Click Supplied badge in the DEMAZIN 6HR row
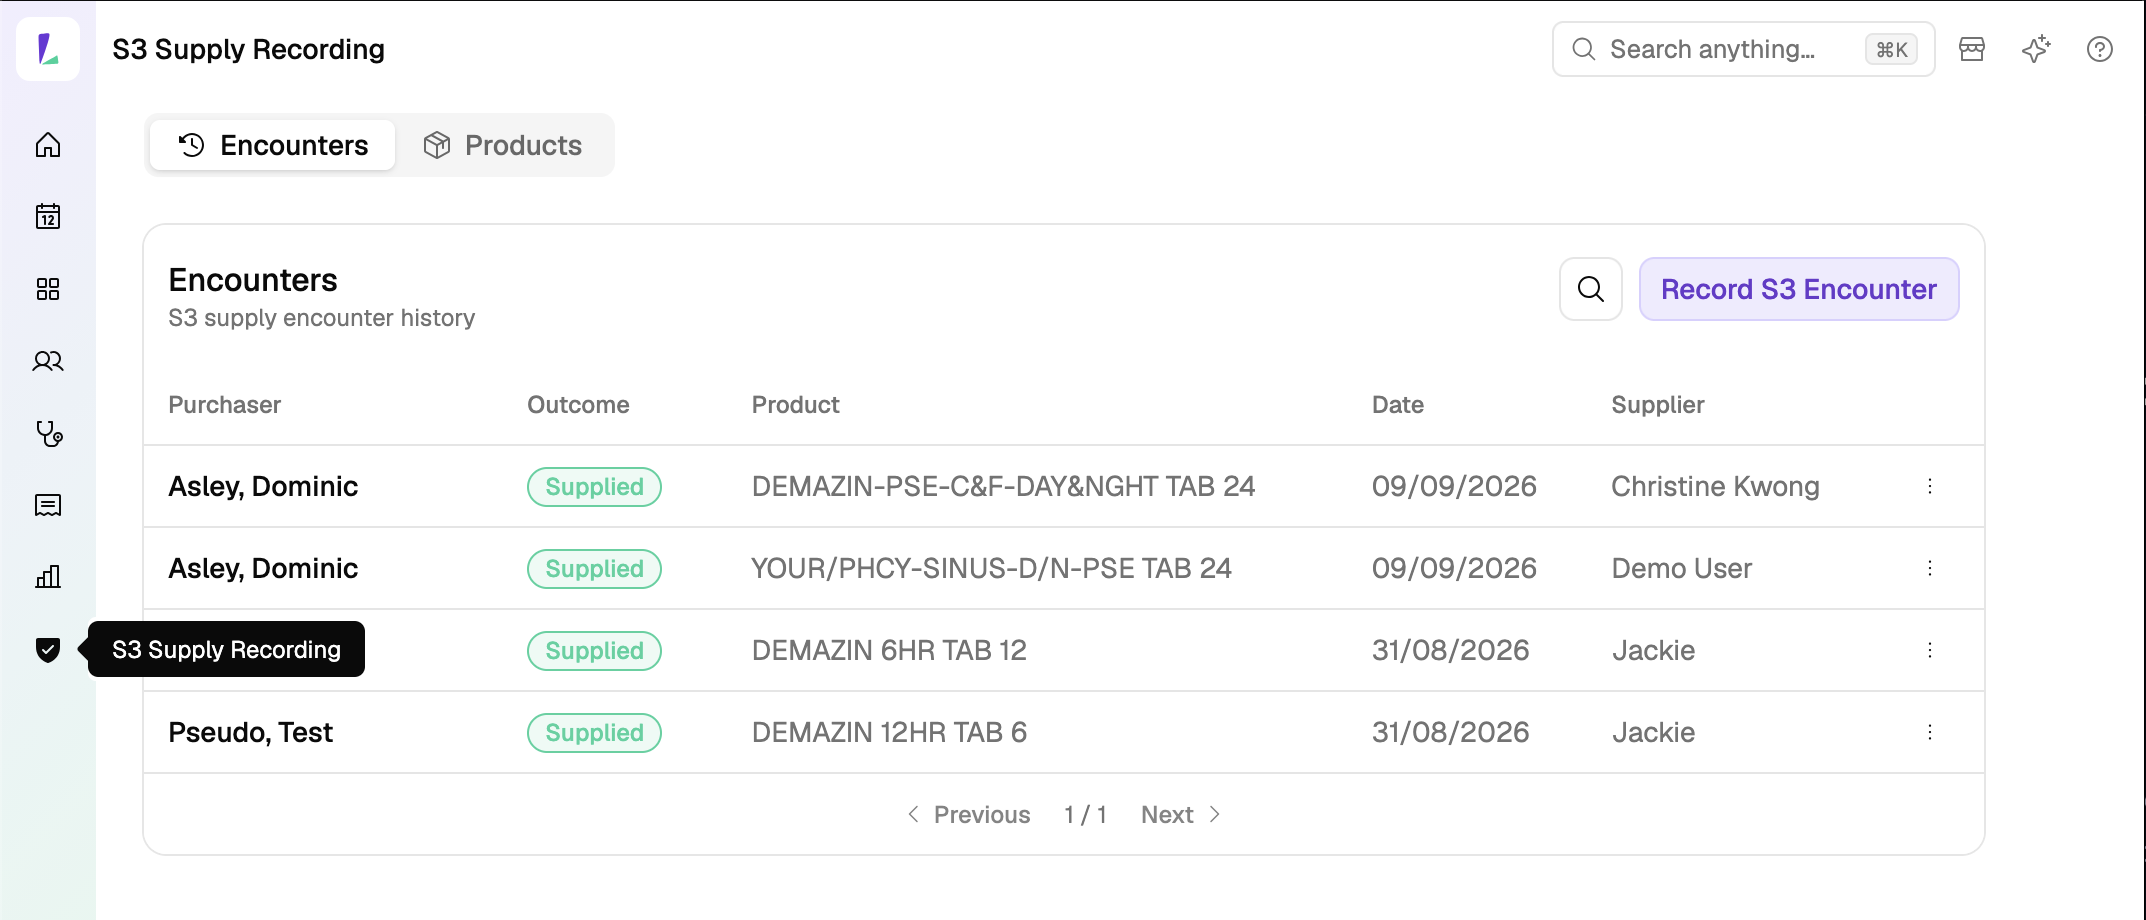Viewport: 2146px width, 920px height. 594,651
